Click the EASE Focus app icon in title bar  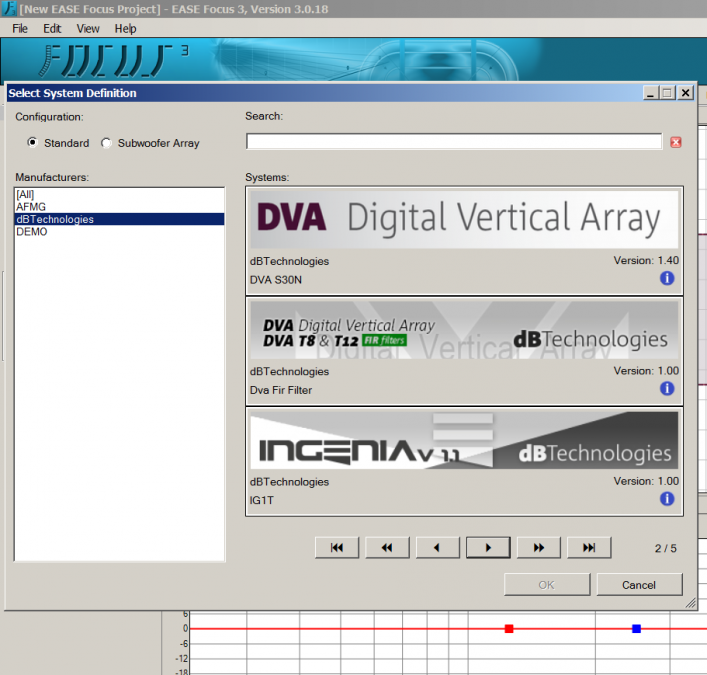[x=9, y=9]
